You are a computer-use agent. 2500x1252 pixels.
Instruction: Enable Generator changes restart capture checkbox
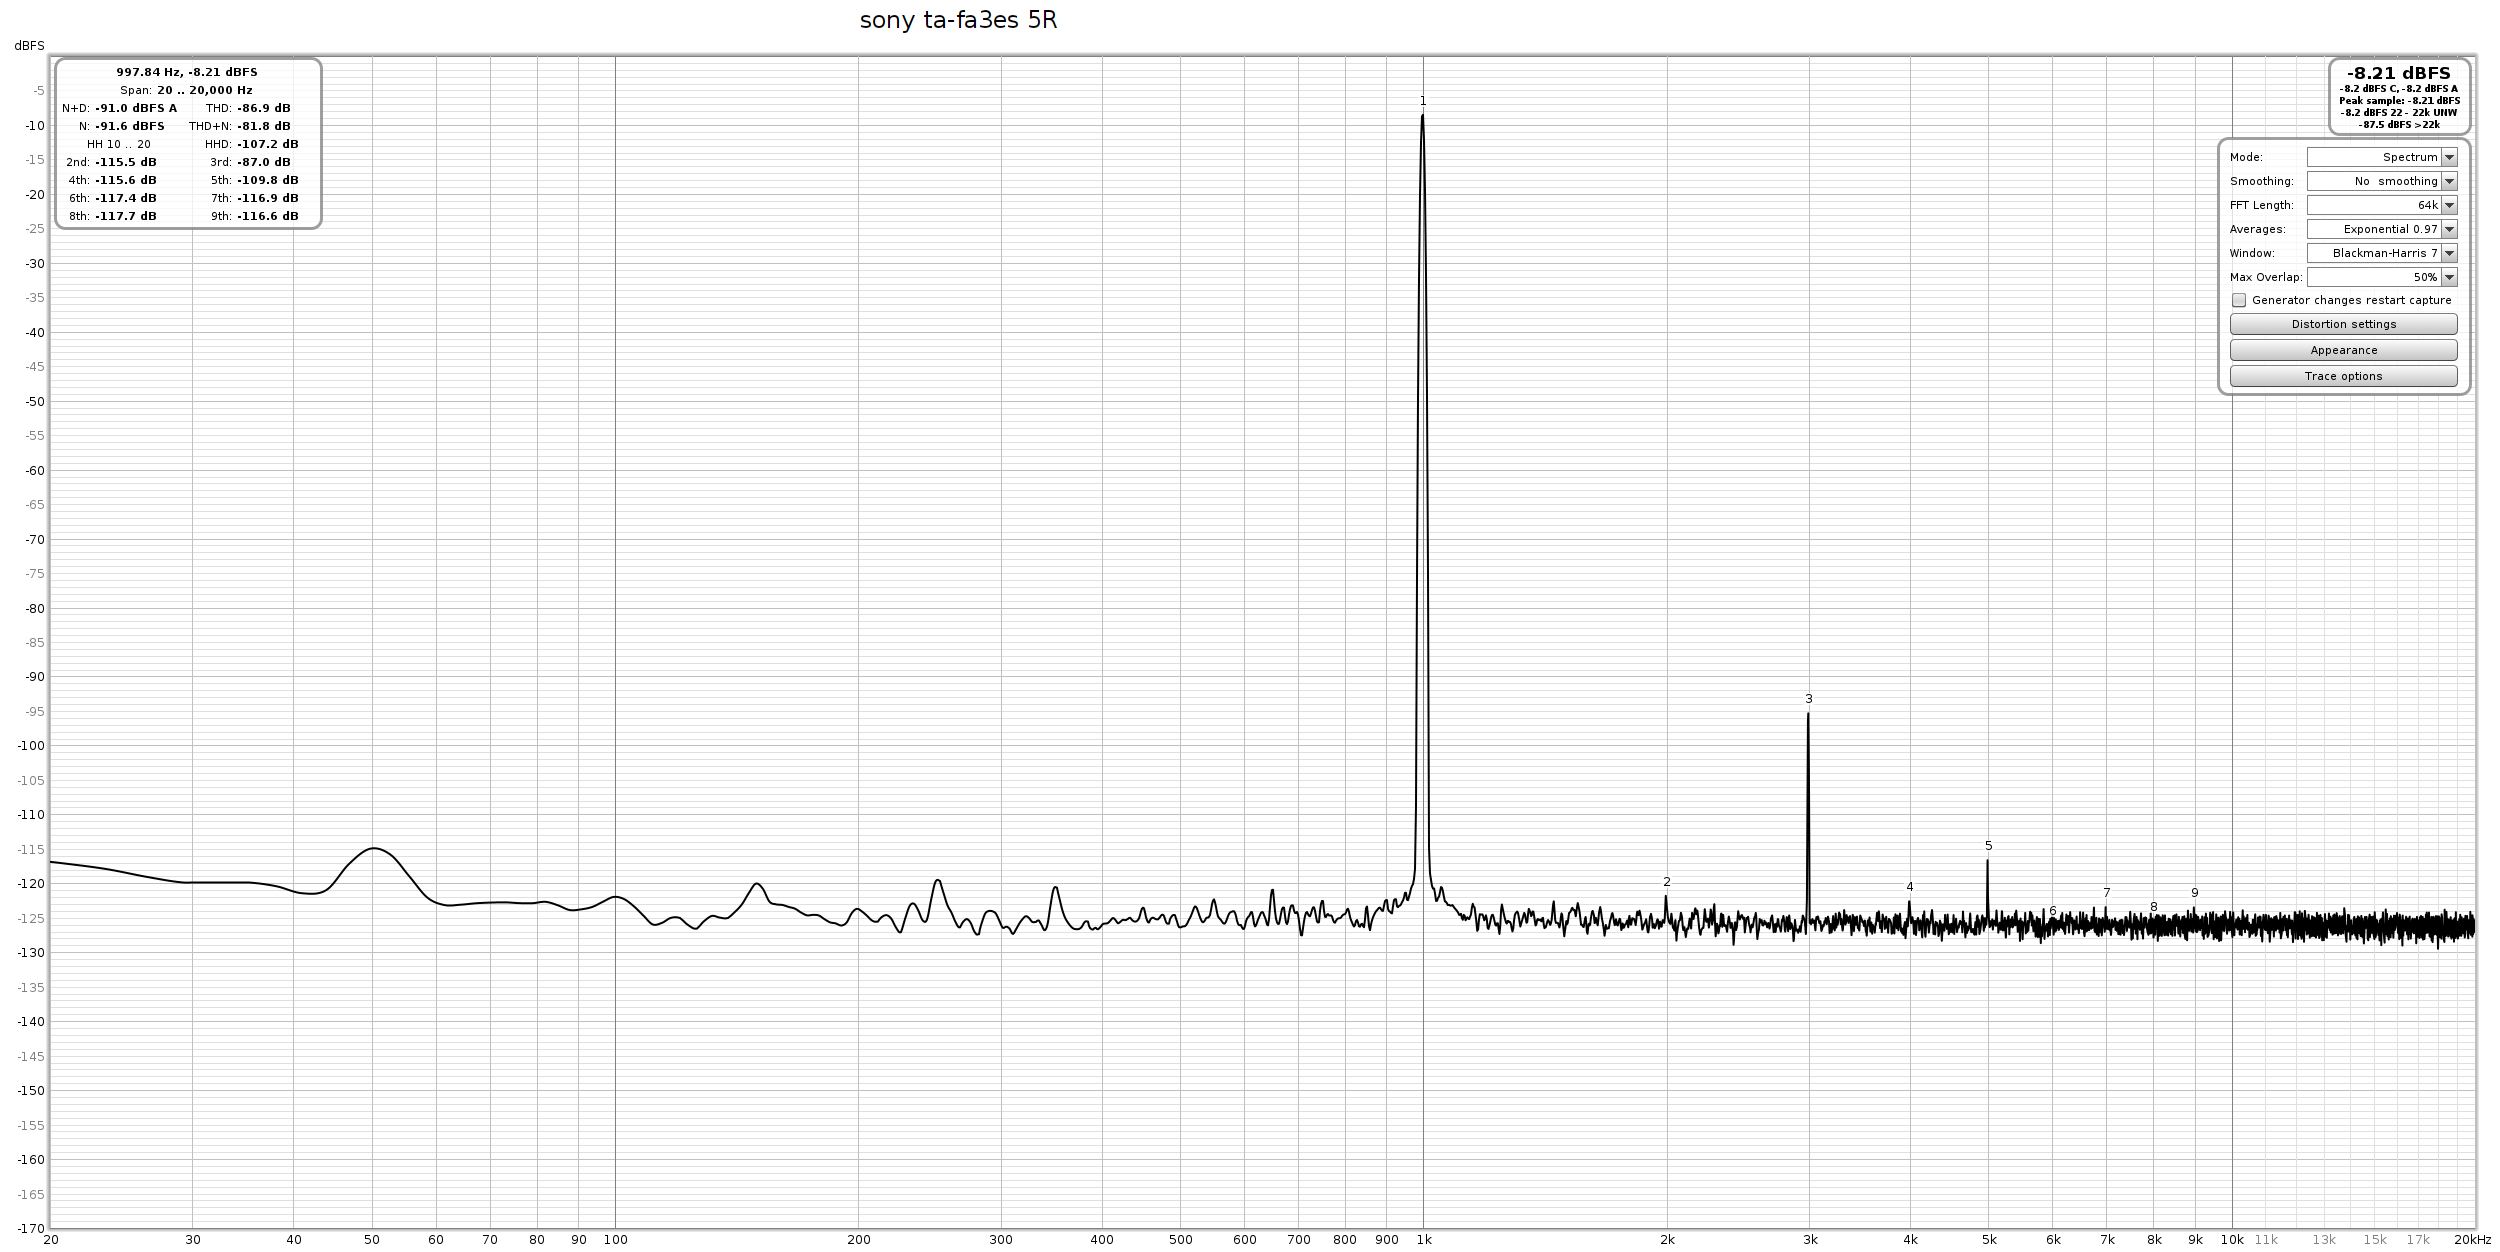2239,300
